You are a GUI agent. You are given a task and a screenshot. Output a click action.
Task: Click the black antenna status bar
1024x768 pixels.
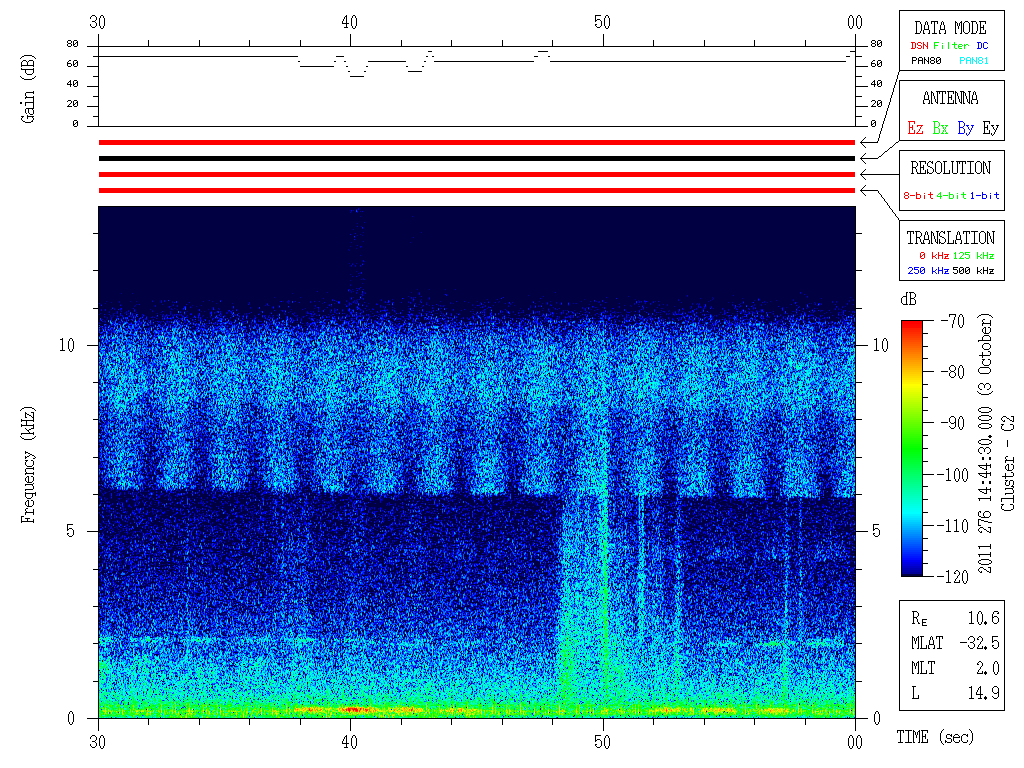click(477, 158)
